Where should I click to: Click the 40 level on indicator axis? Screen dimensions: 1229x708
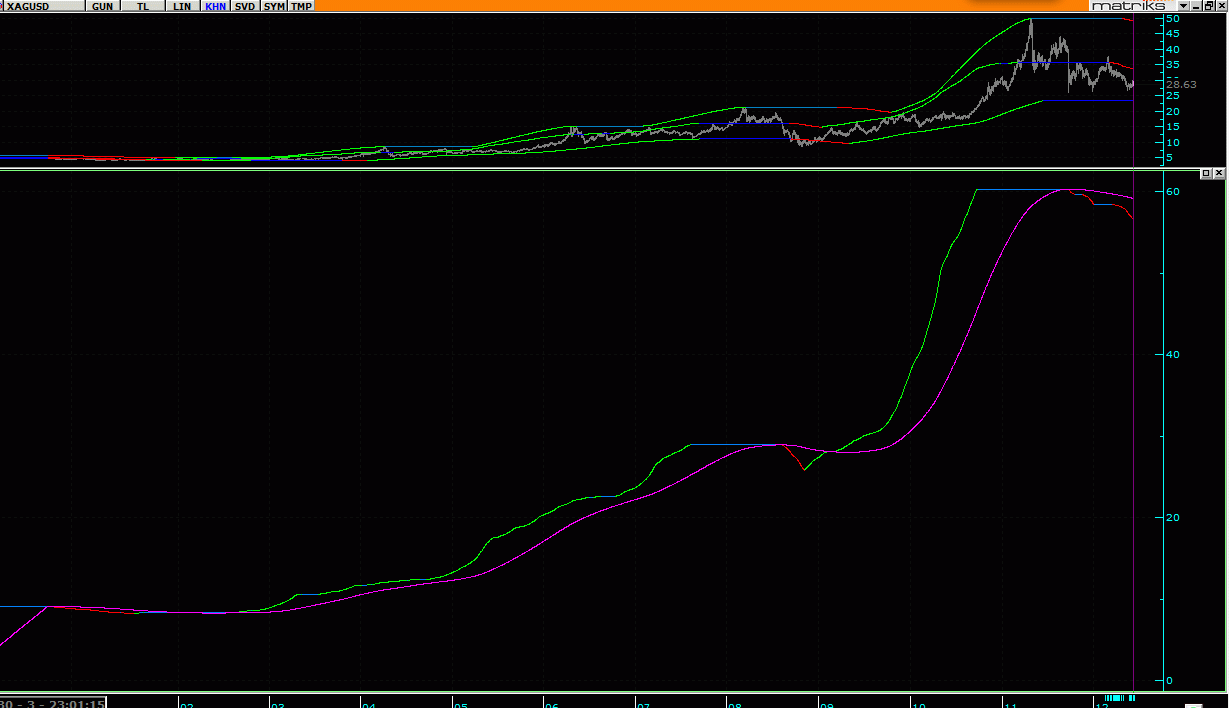pyautogui.click(x=1173, y=354)
